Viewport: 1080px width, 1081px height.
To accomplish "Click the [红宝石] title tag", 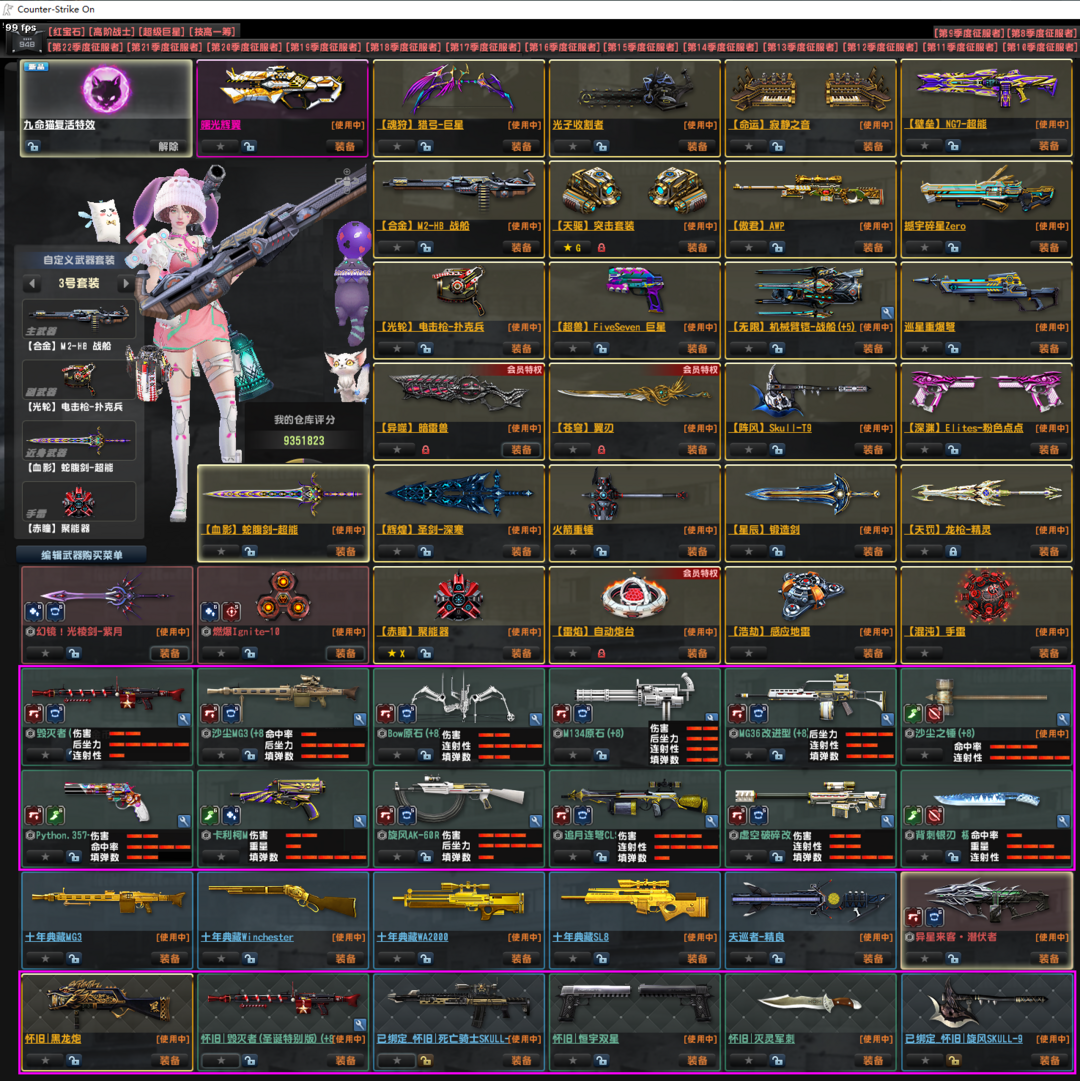I will [x=66, y=32].
